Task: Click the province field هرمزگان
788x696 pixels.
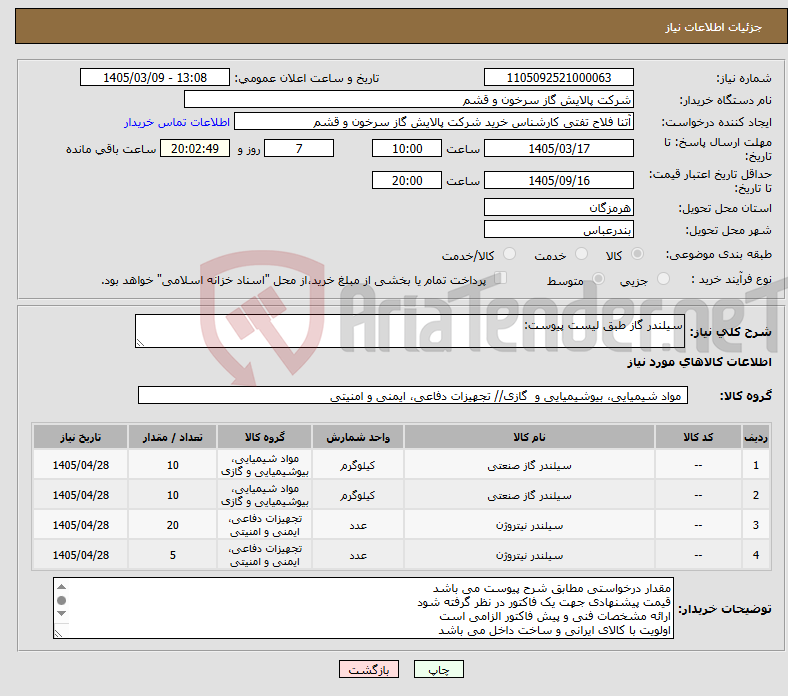Action: click(x=559, y=207)
